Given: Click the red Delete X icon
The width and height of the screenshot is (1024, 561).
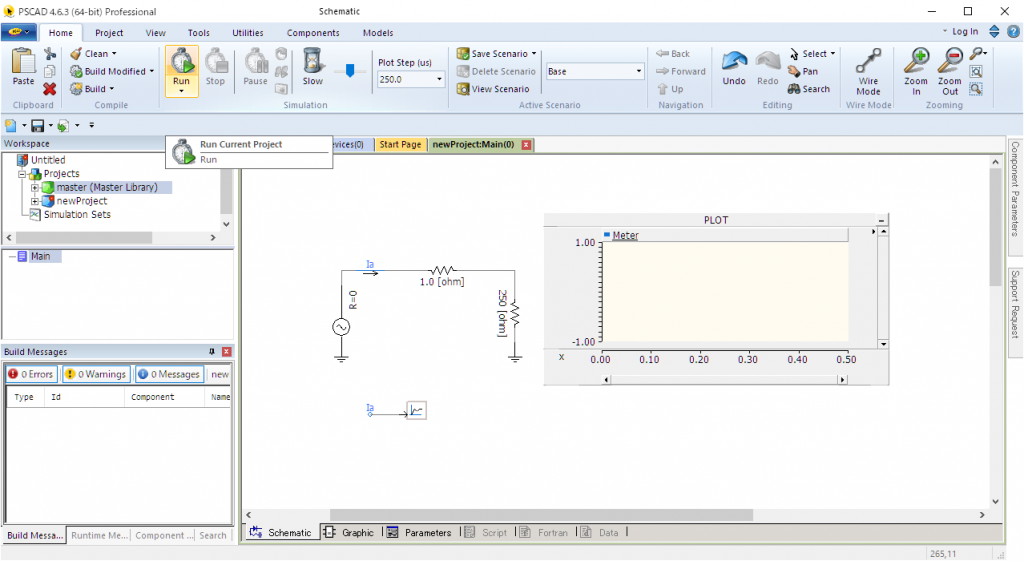Looking at the screenshot, I should [50, 89].
